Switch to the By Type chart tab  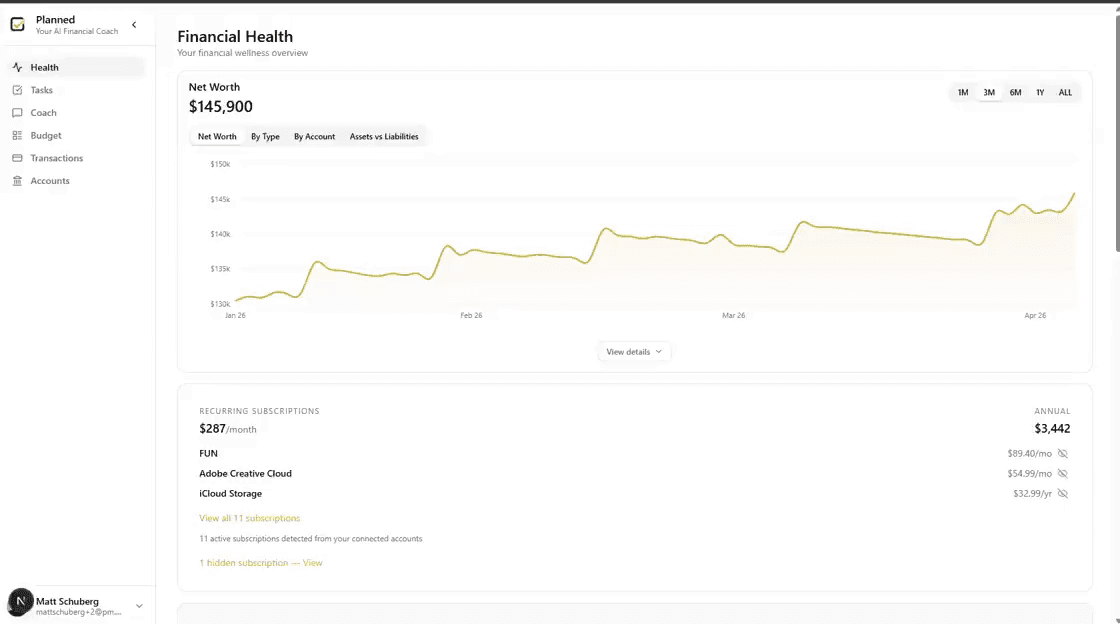(x=265, y=136)
